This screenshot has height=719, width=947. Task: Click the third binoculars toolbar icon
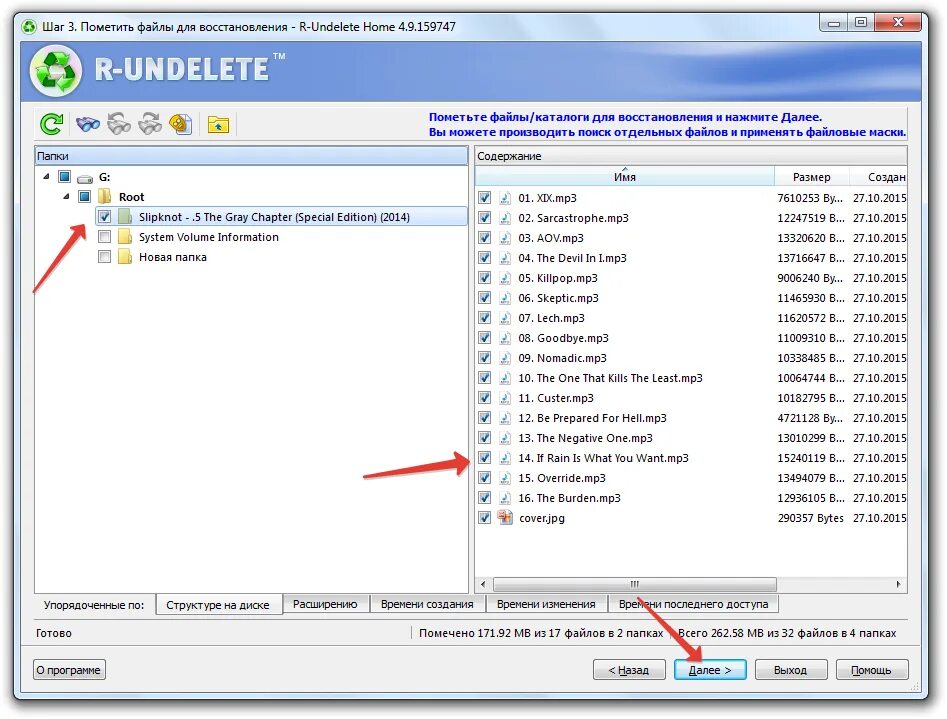(x=150, y=124)
